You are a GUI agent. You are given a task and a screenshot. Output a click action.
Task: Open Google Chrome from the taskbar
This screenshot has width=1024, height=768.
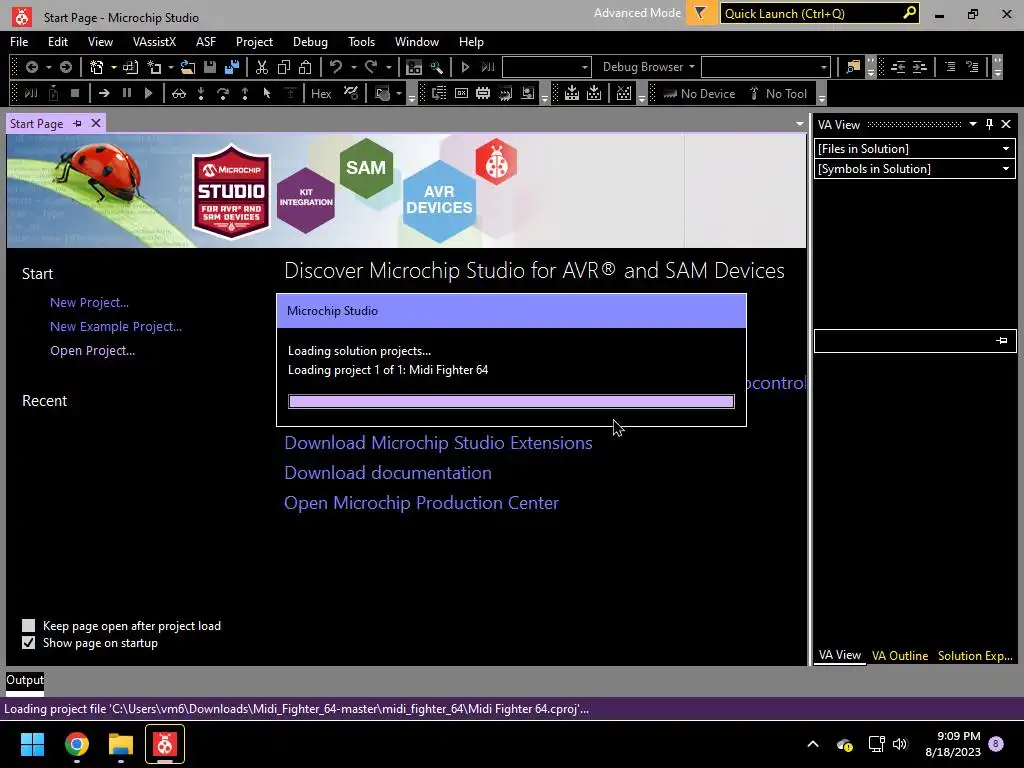coord(76,744)
